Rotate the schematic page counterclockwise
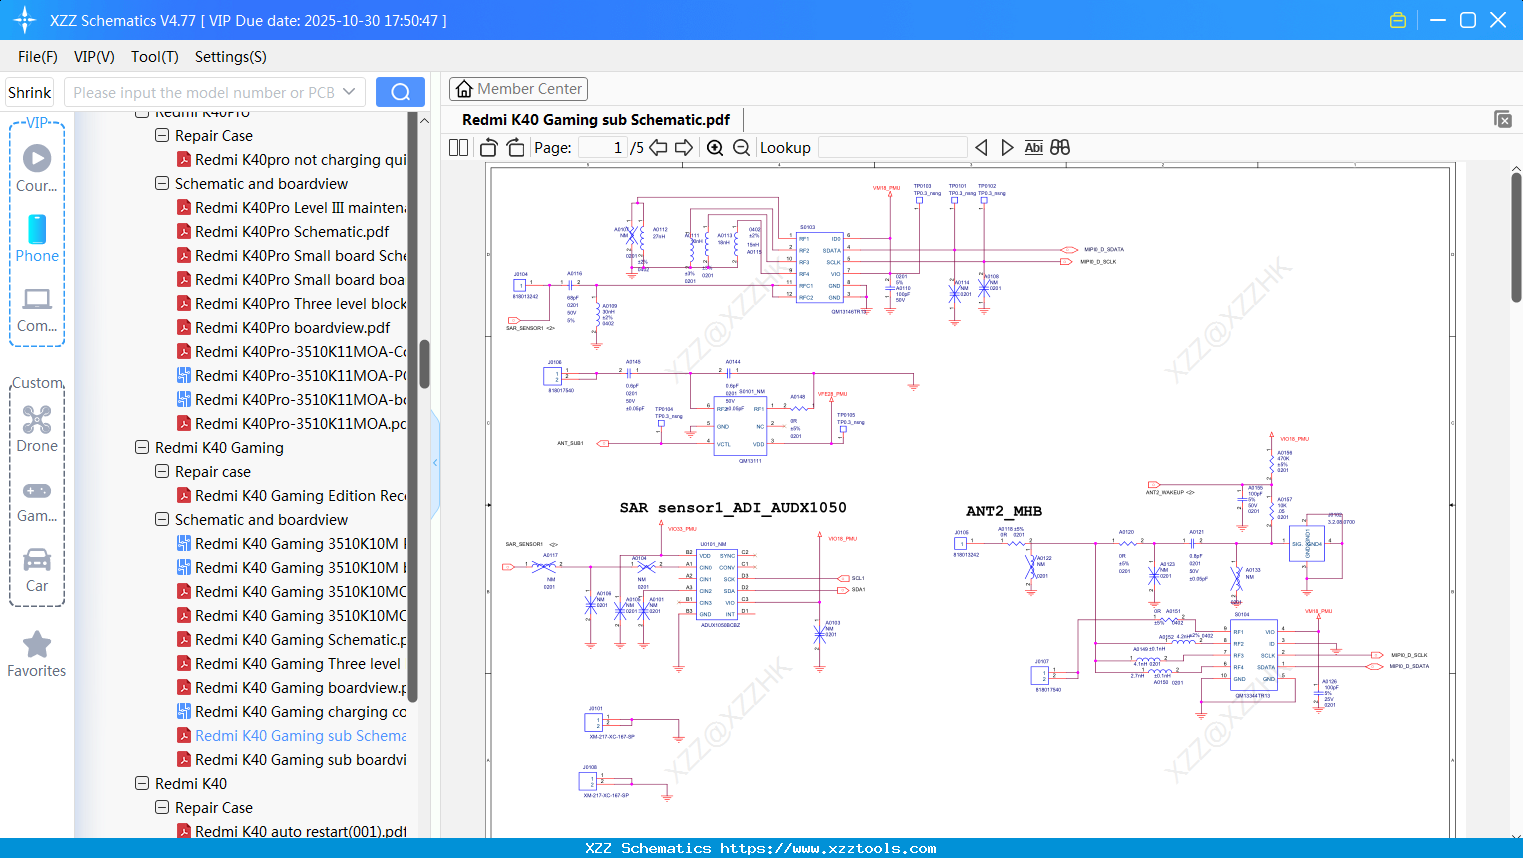Viewport: 1523px width, 858px height. (487, 147)
